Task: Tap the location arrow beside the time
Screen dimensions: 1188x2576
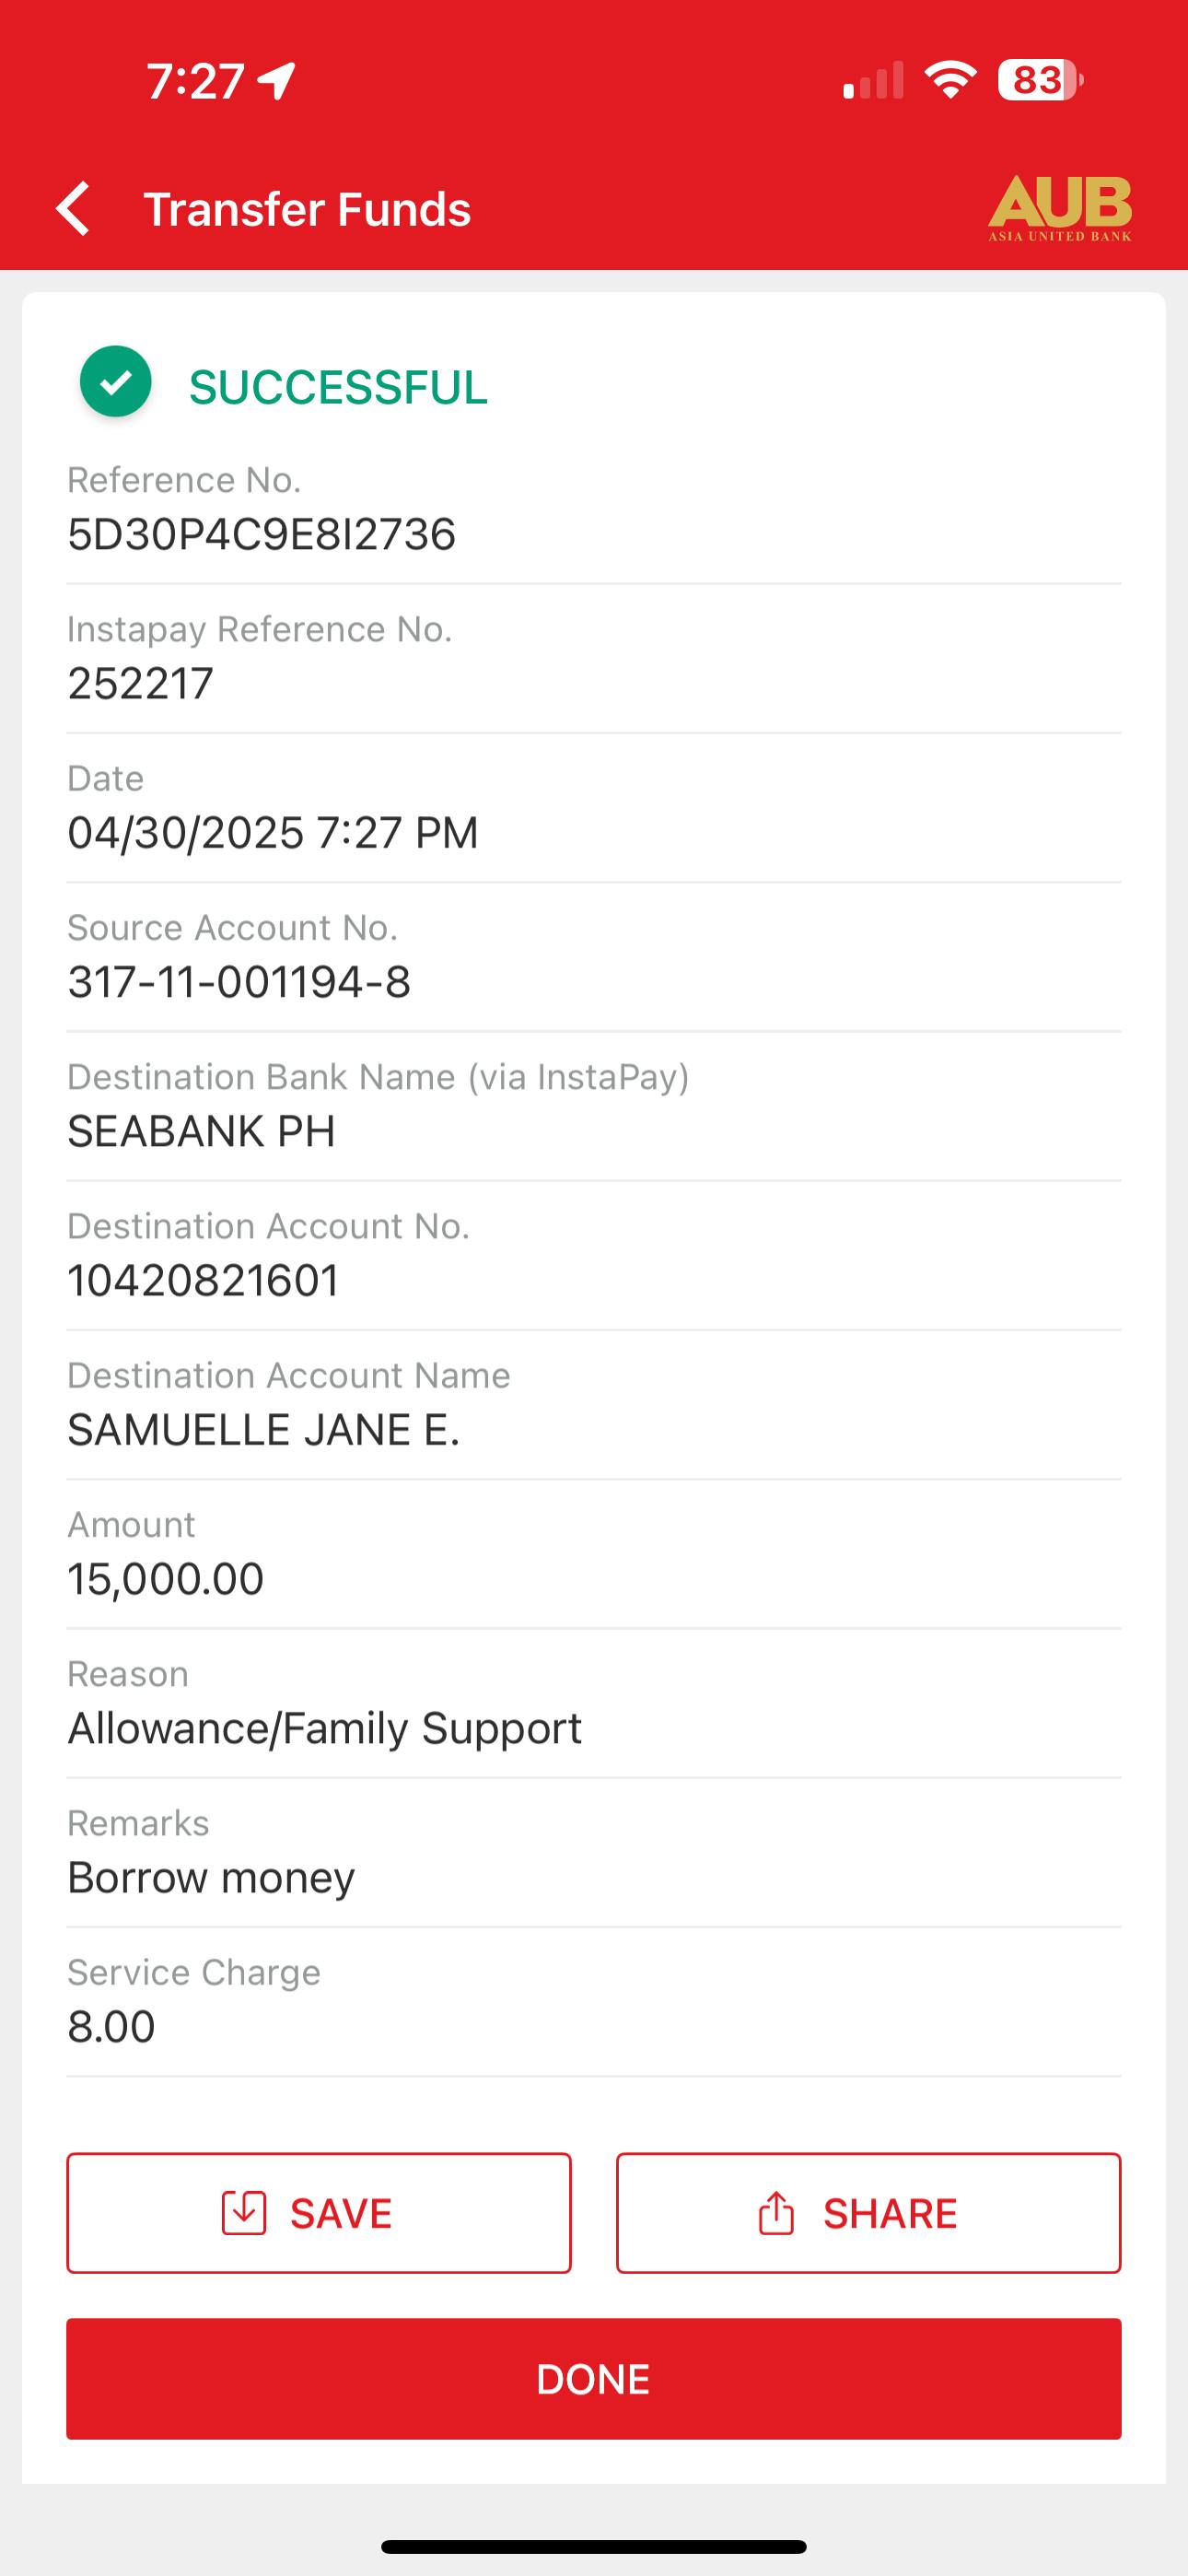Action: pyautogui.click(x=277, y=80)
